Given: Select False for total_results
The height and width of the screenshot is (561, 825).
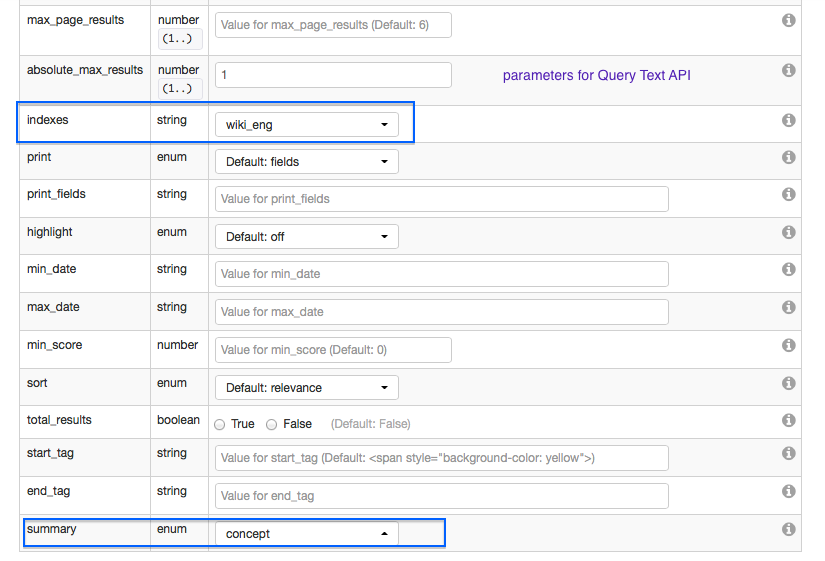Looking at the screenshot, I should click(272, 424).
